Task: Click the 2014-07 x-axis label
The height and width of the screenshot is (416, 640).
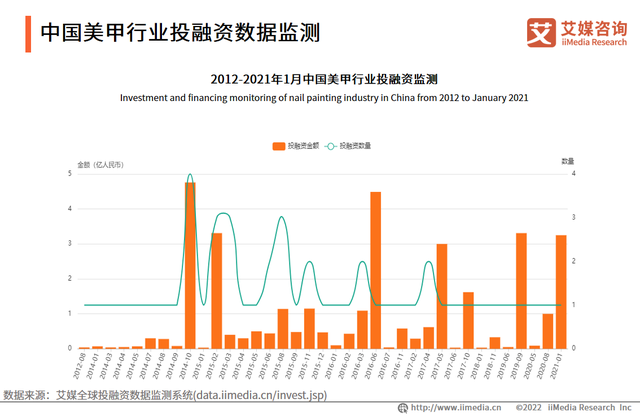Action: pos(146,366)
